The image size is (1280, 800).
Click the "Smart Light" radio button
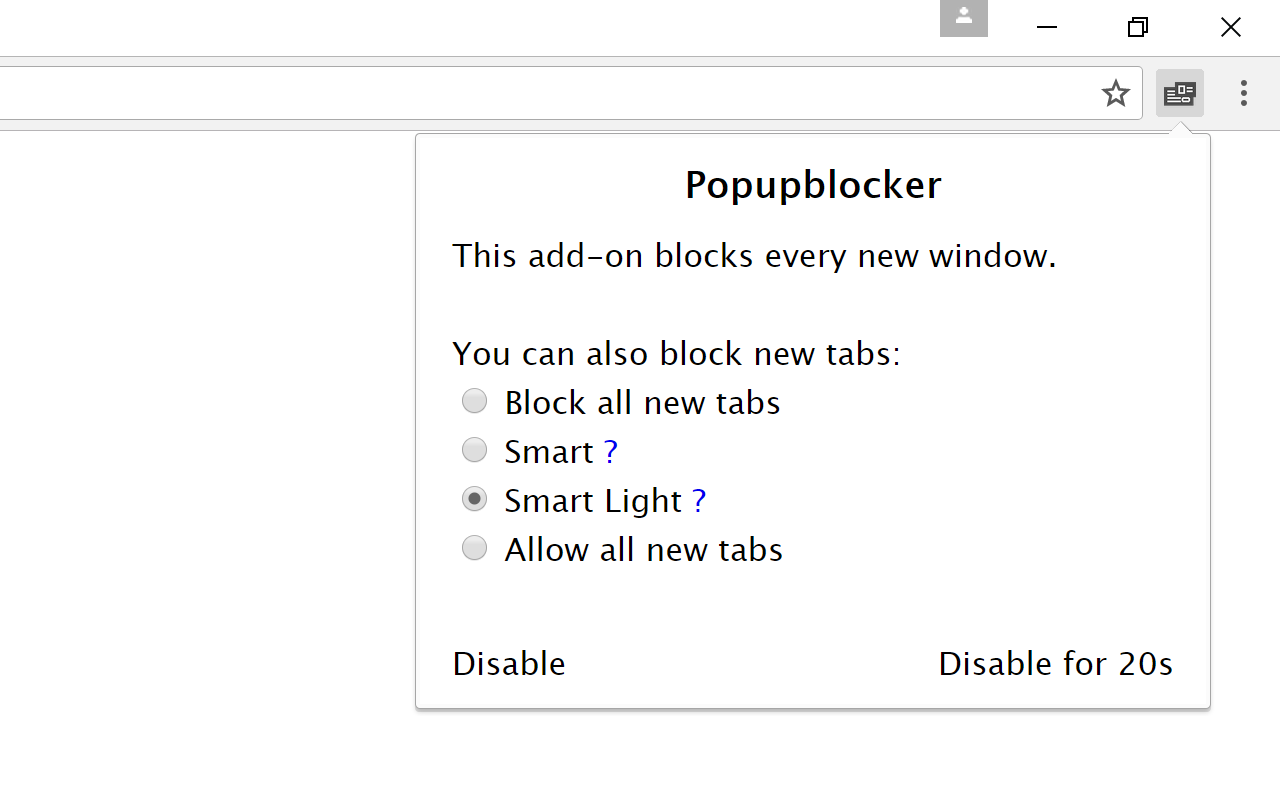(474, 498)
